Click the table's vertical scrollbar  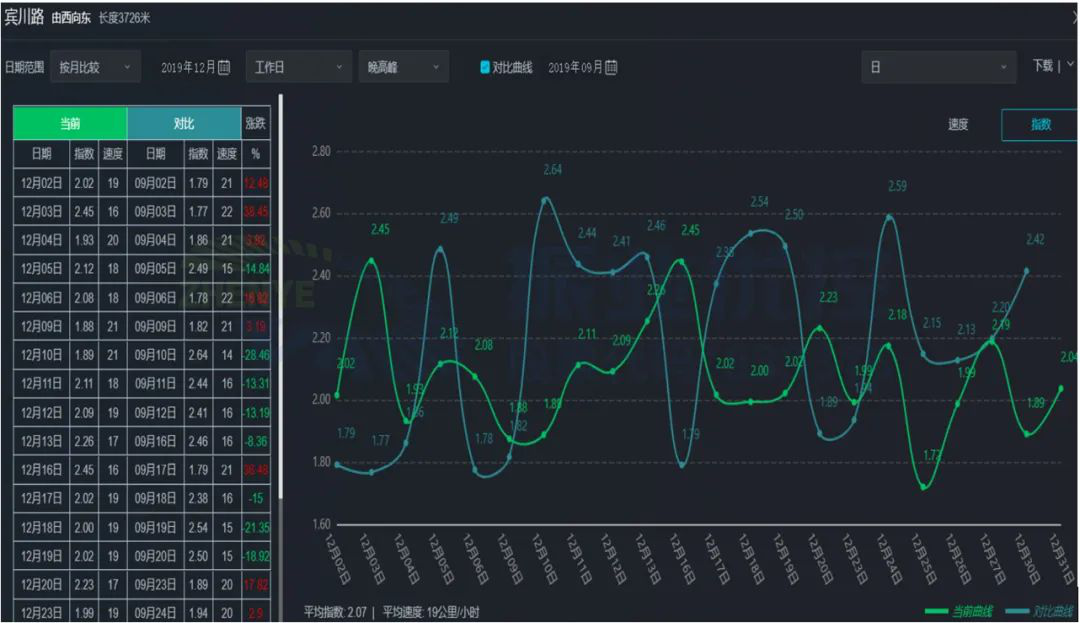281,300
